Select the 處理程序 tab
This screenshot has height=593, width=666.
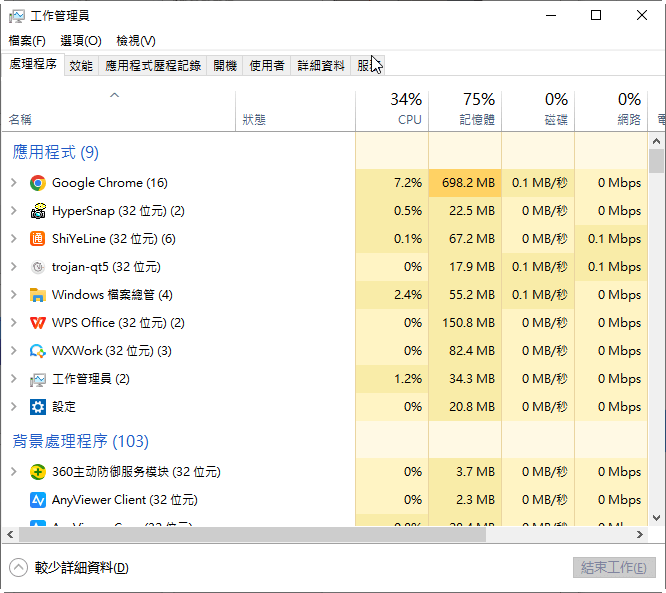(x=33, y=65)
